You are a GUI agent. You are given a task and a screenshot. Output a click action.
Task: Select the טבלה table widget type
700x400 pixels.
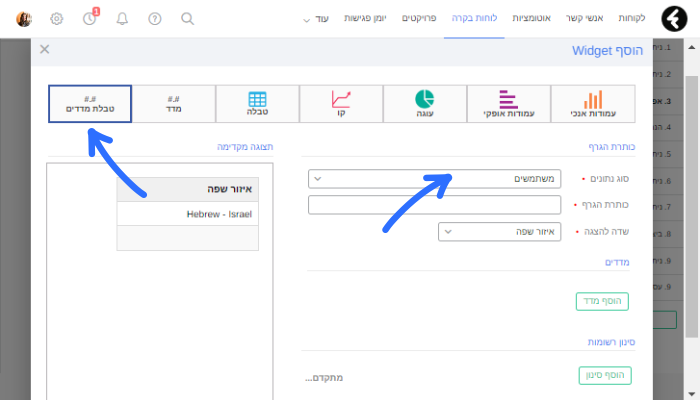pos(258,104)
